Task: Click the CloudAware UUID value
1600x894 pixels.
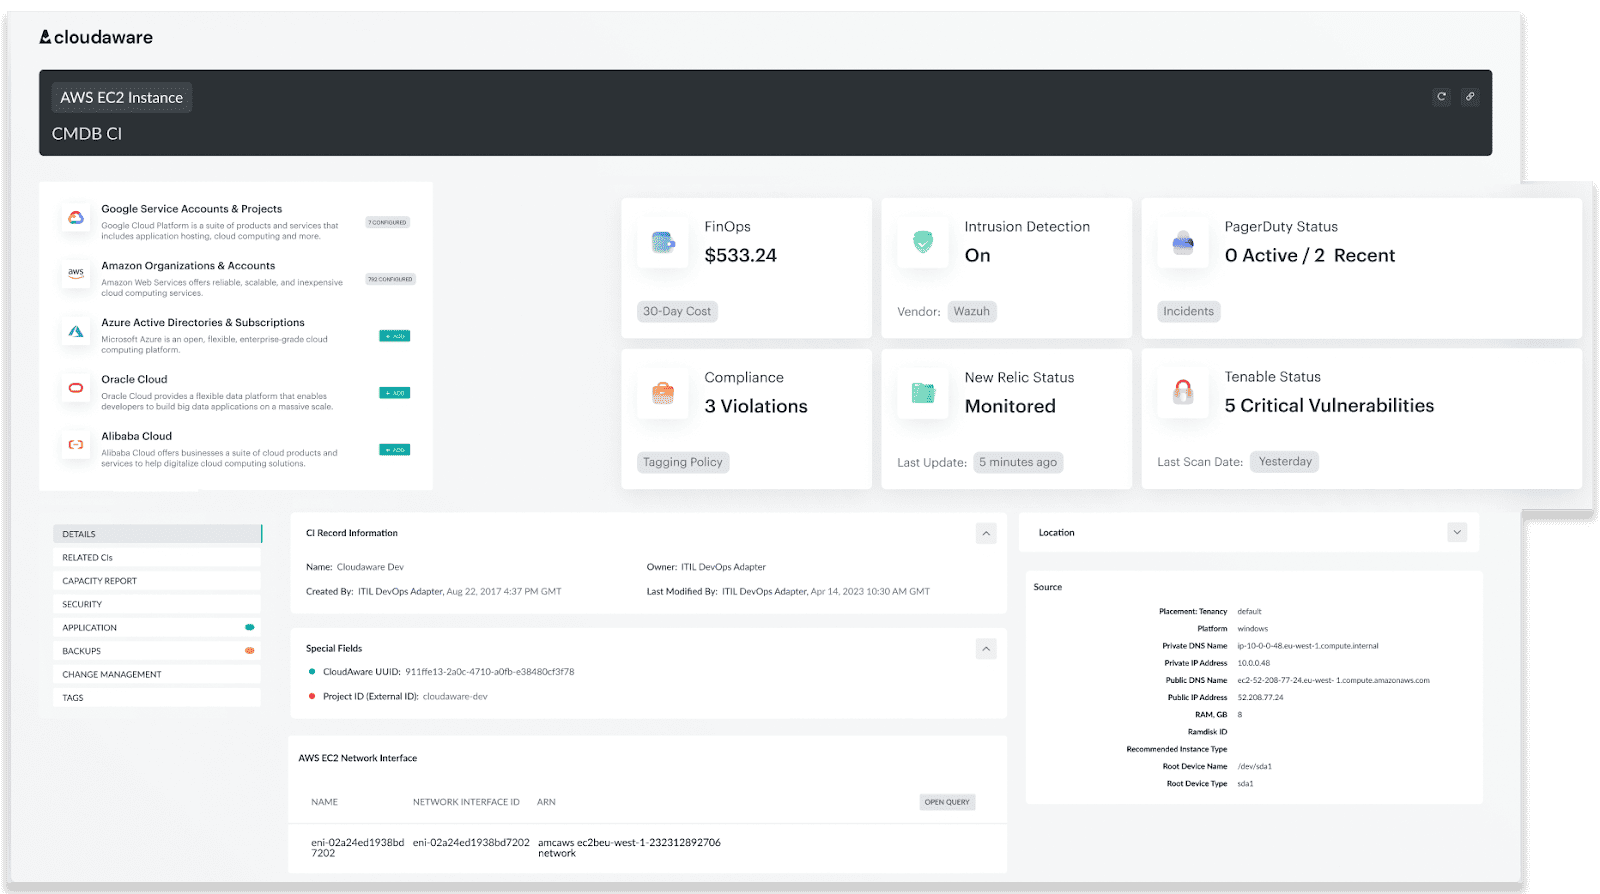Action: tap(489, 672)
